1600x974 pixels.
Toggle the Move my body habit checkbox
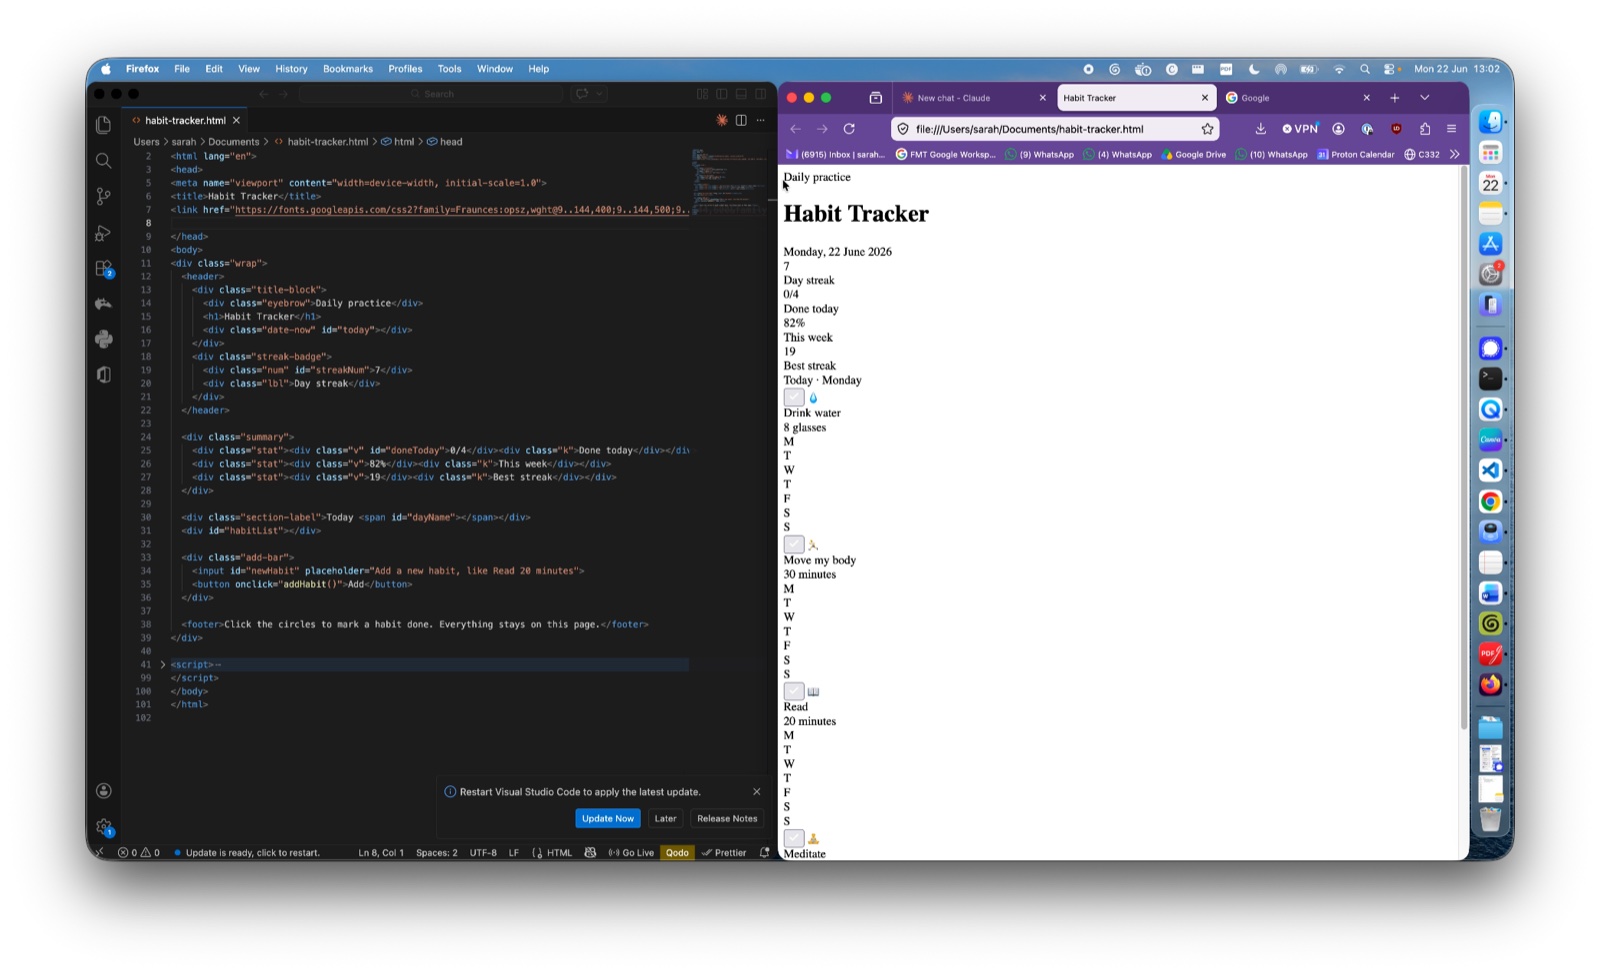(x=794, y=544)
